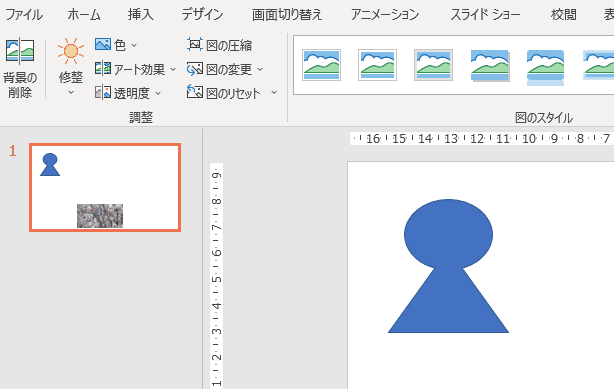Viewport: 614px width, 389px height.
Task: Click the 色 picture icon
Action: [103, 44]
